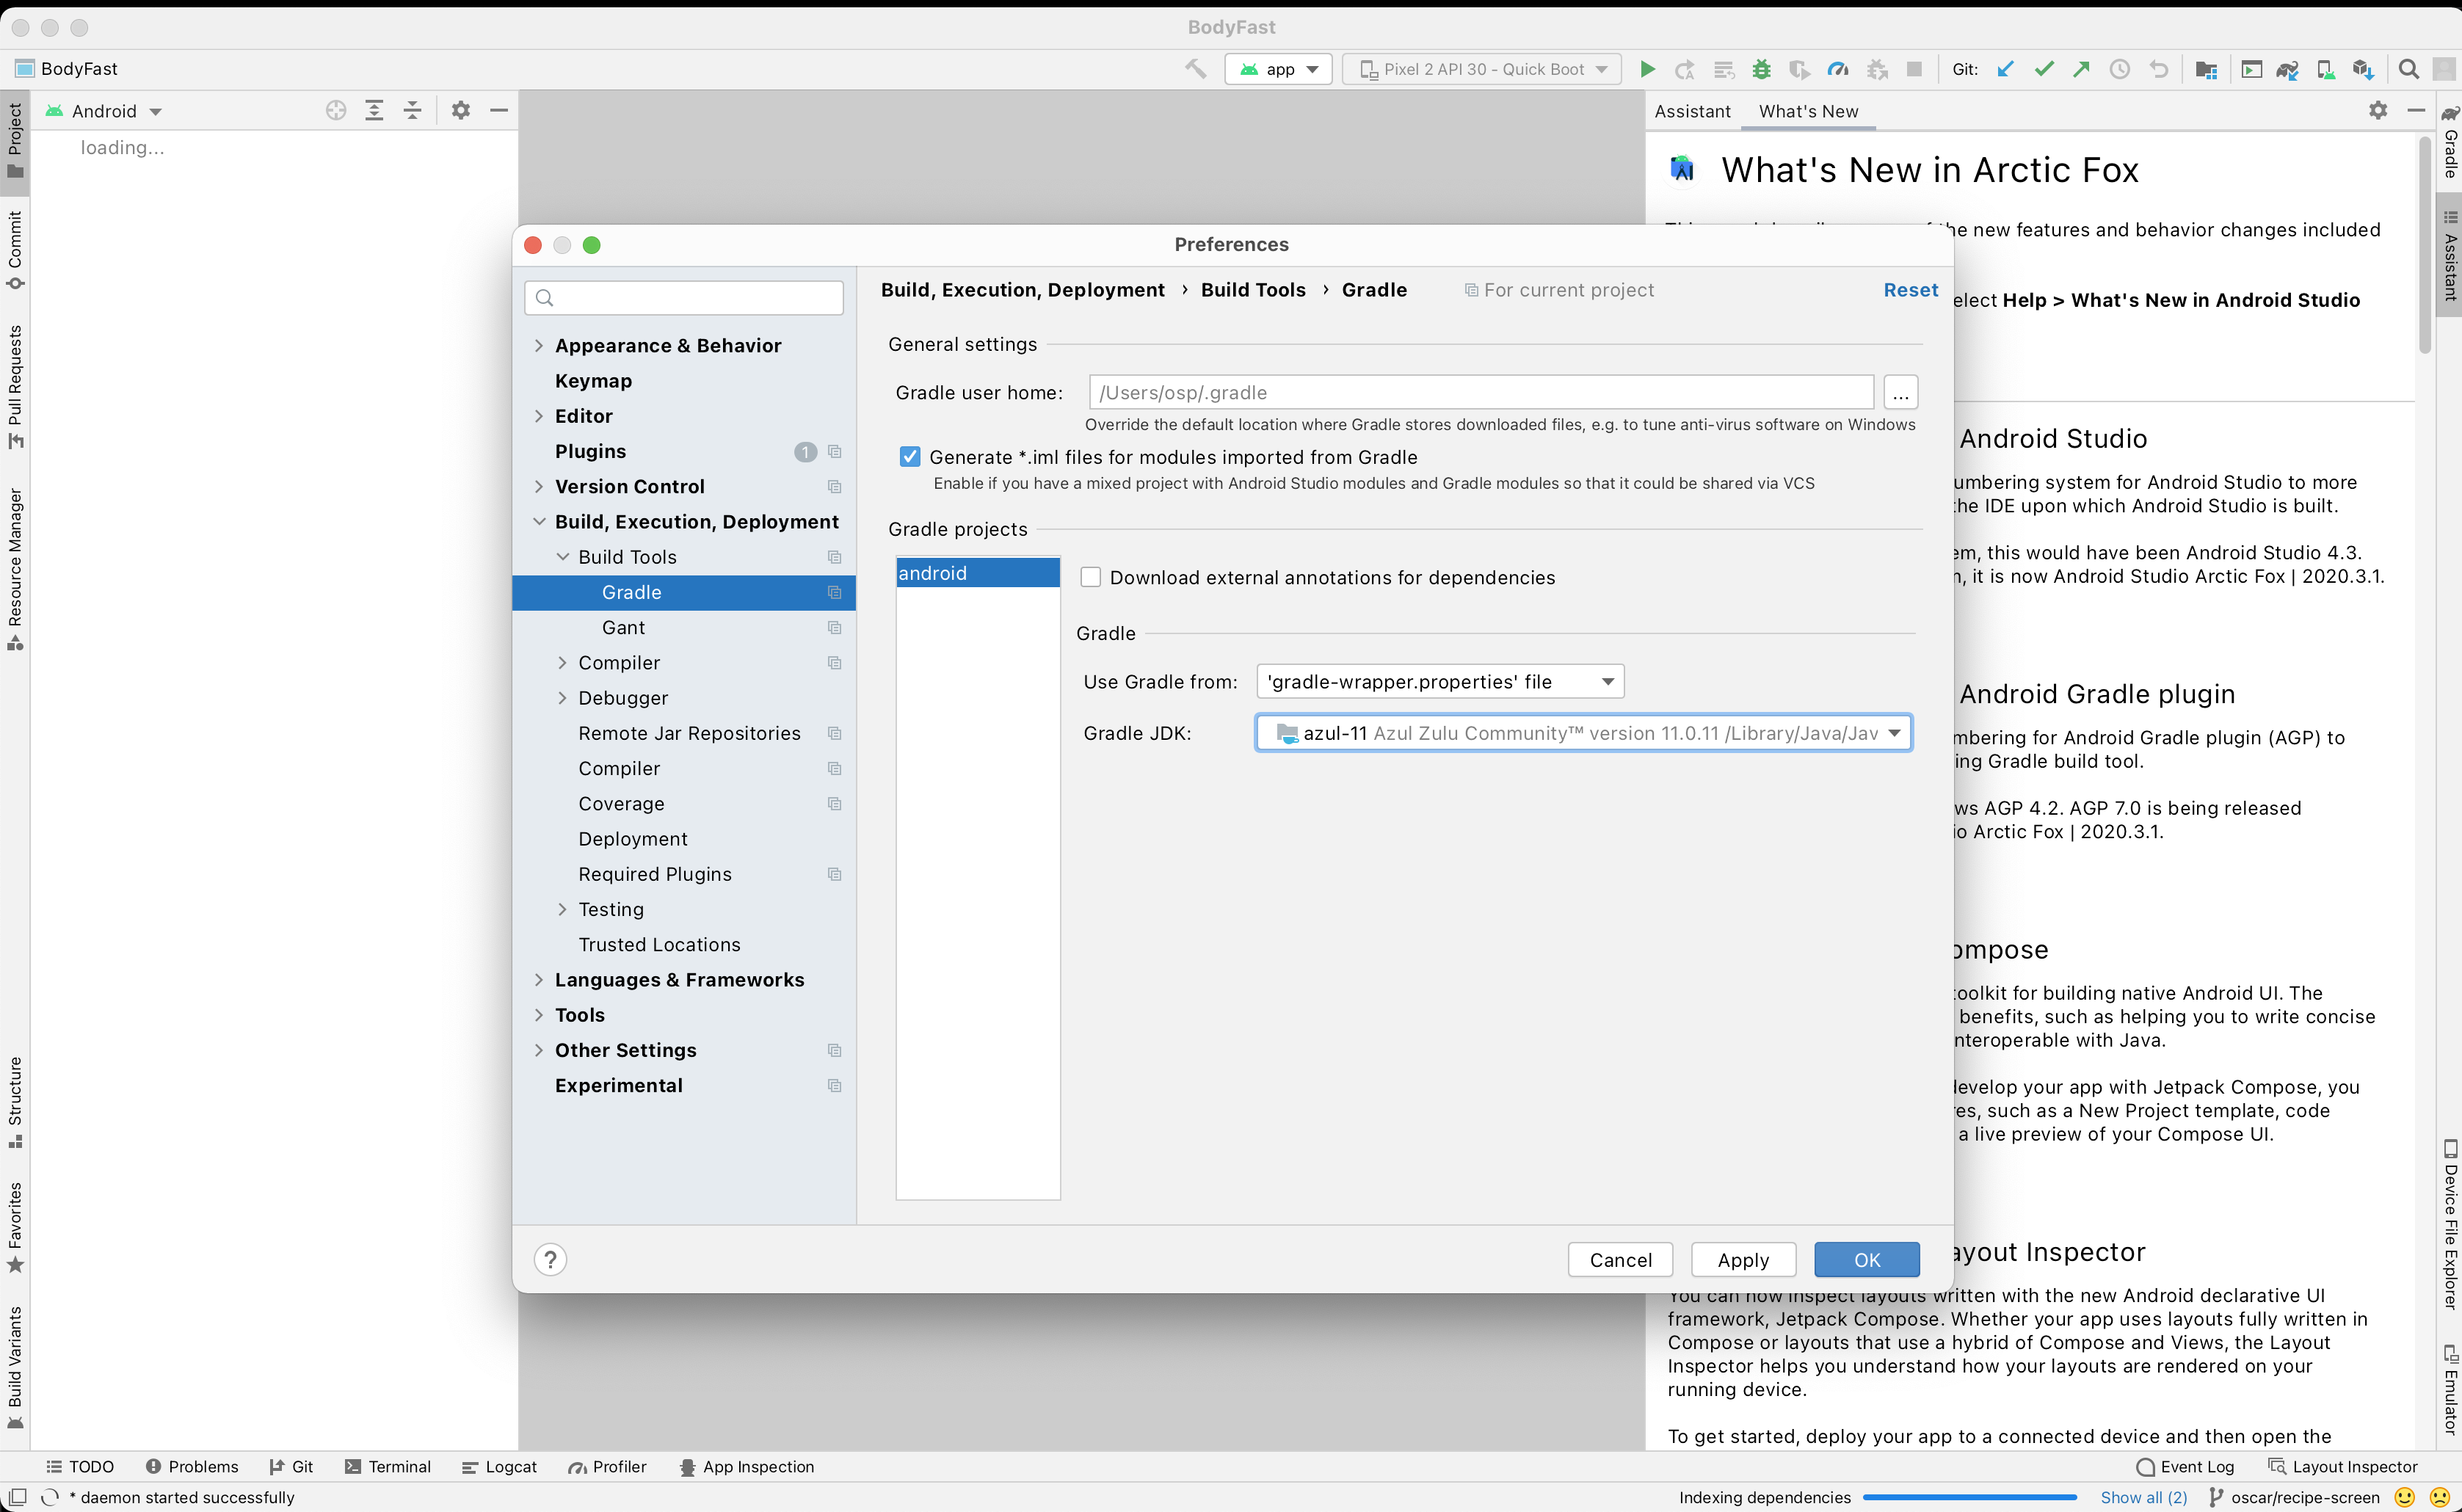
Task: Hide the Project panel with minus icon
Action: point(499,110)
